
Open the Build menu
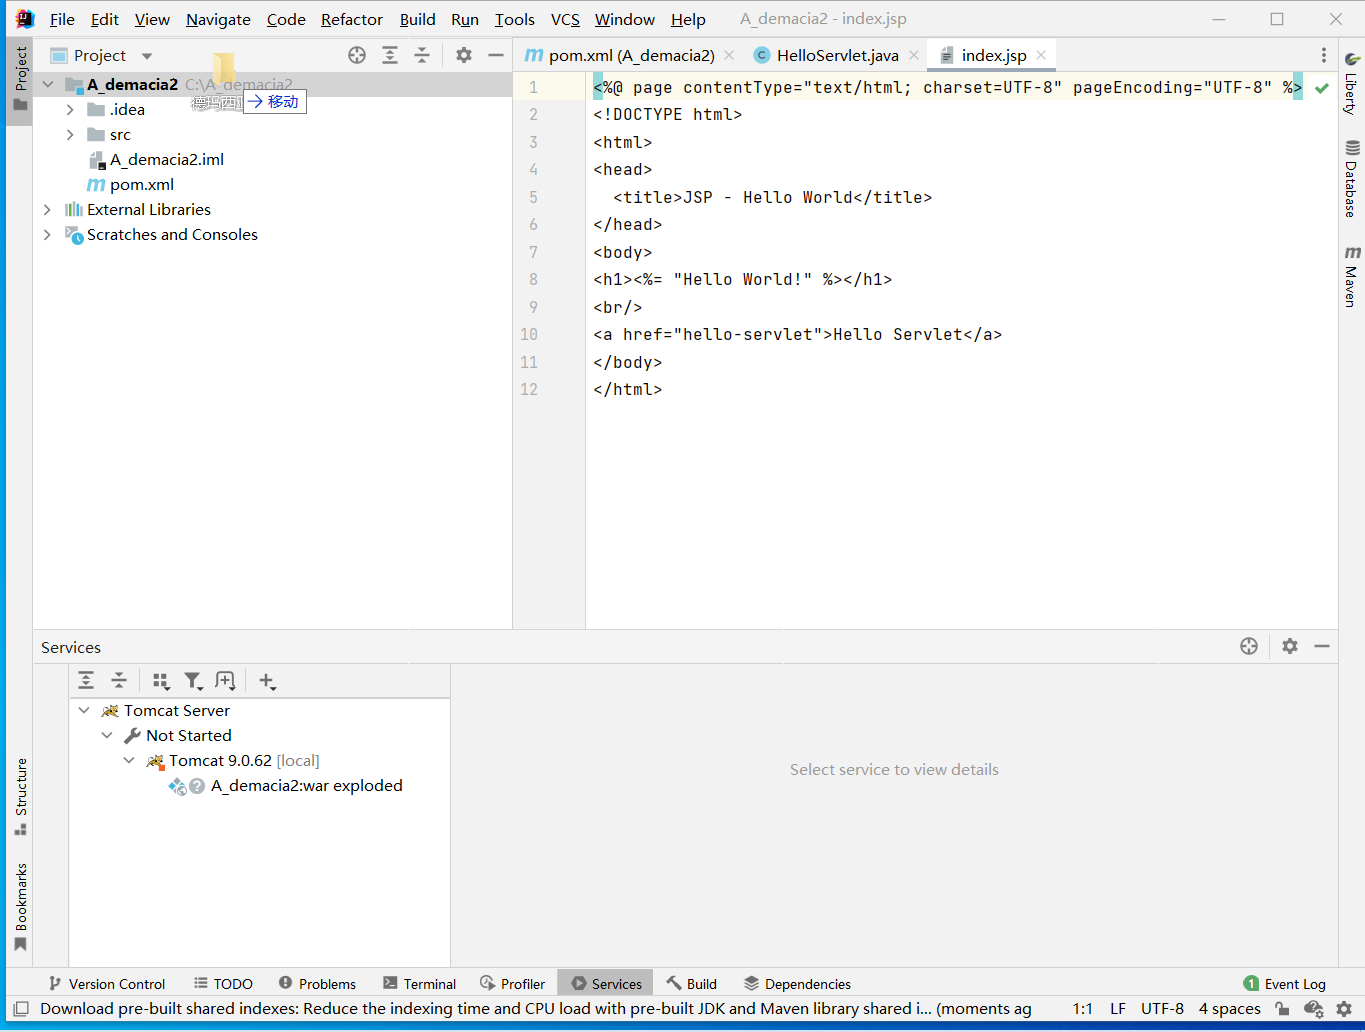[417, 19]
